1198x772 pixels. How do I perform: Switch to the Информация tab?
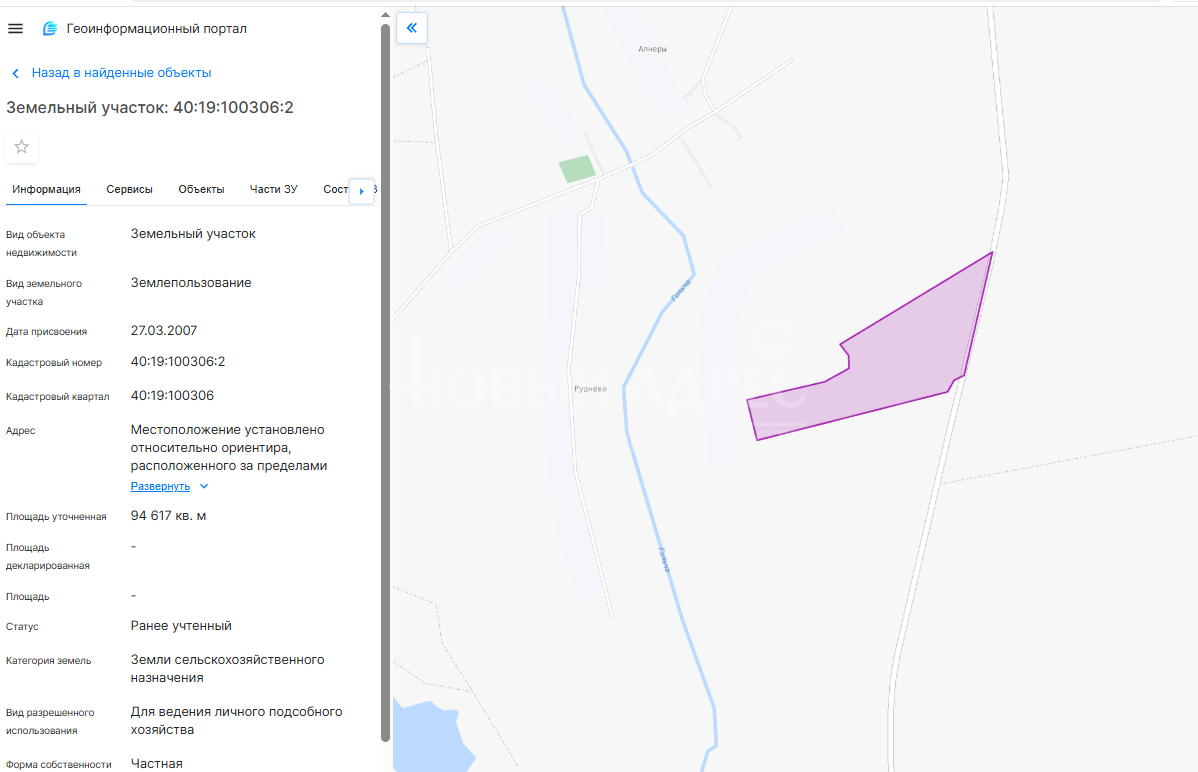pos(46,189)
